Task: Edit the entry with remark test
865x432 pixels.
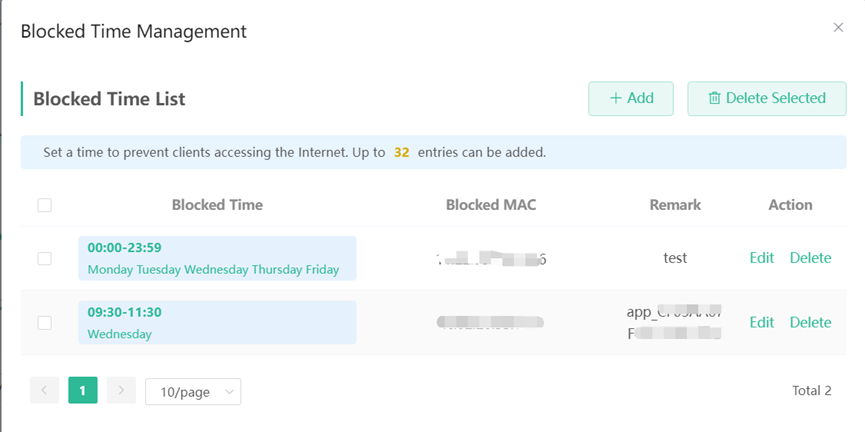Action: click(762, 258)
